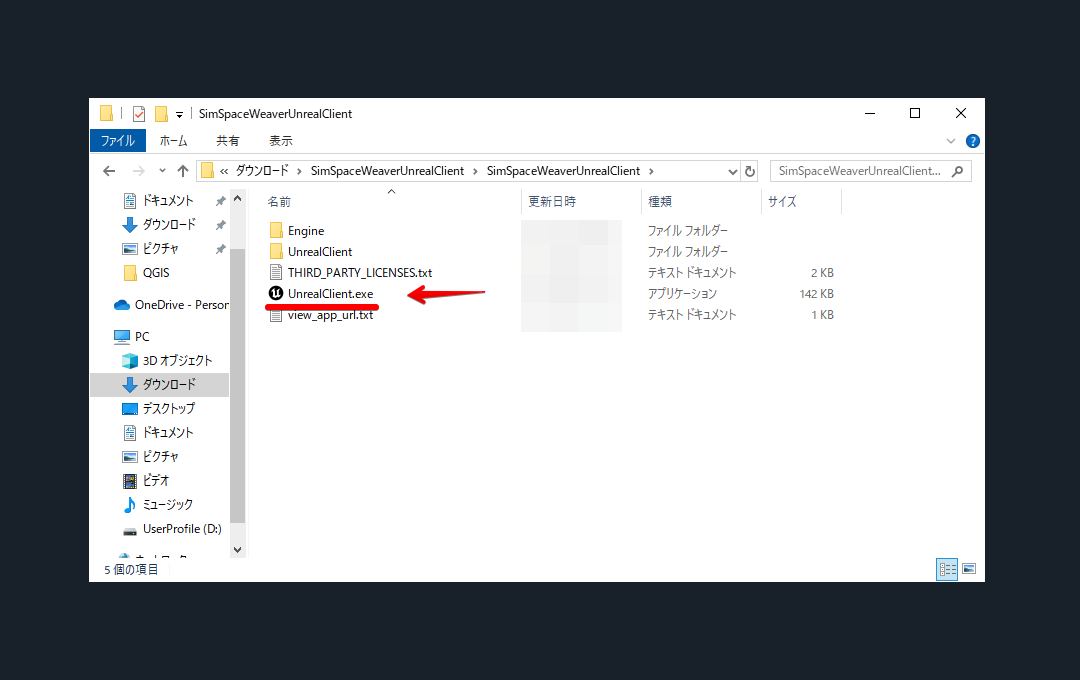
Task: Switch to the ホーム ribbon tab
Action: pos(174,141)
